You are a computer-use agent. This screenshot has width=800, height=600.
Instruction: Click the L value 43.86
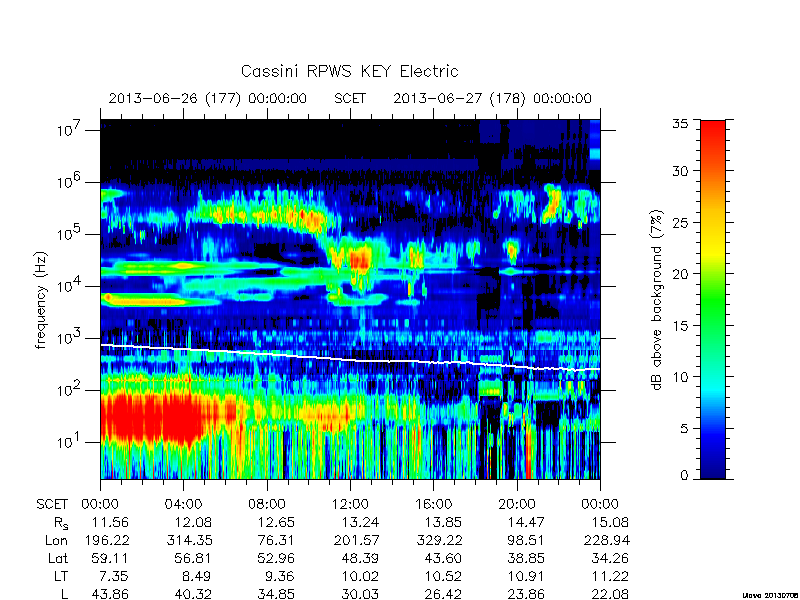tap(110, 594)
